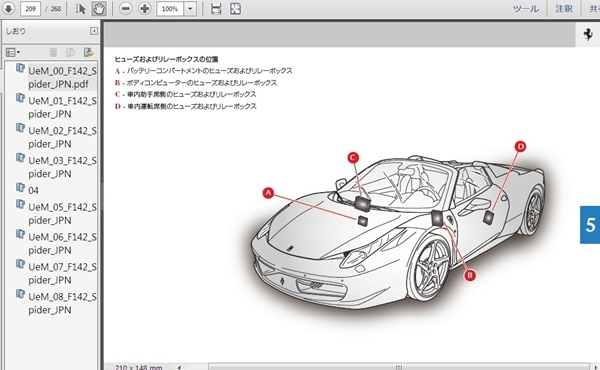Click legend line C 車内助手席側
Image resolution: width=600 pixels, height=370 pixels.
click(186, 94)
